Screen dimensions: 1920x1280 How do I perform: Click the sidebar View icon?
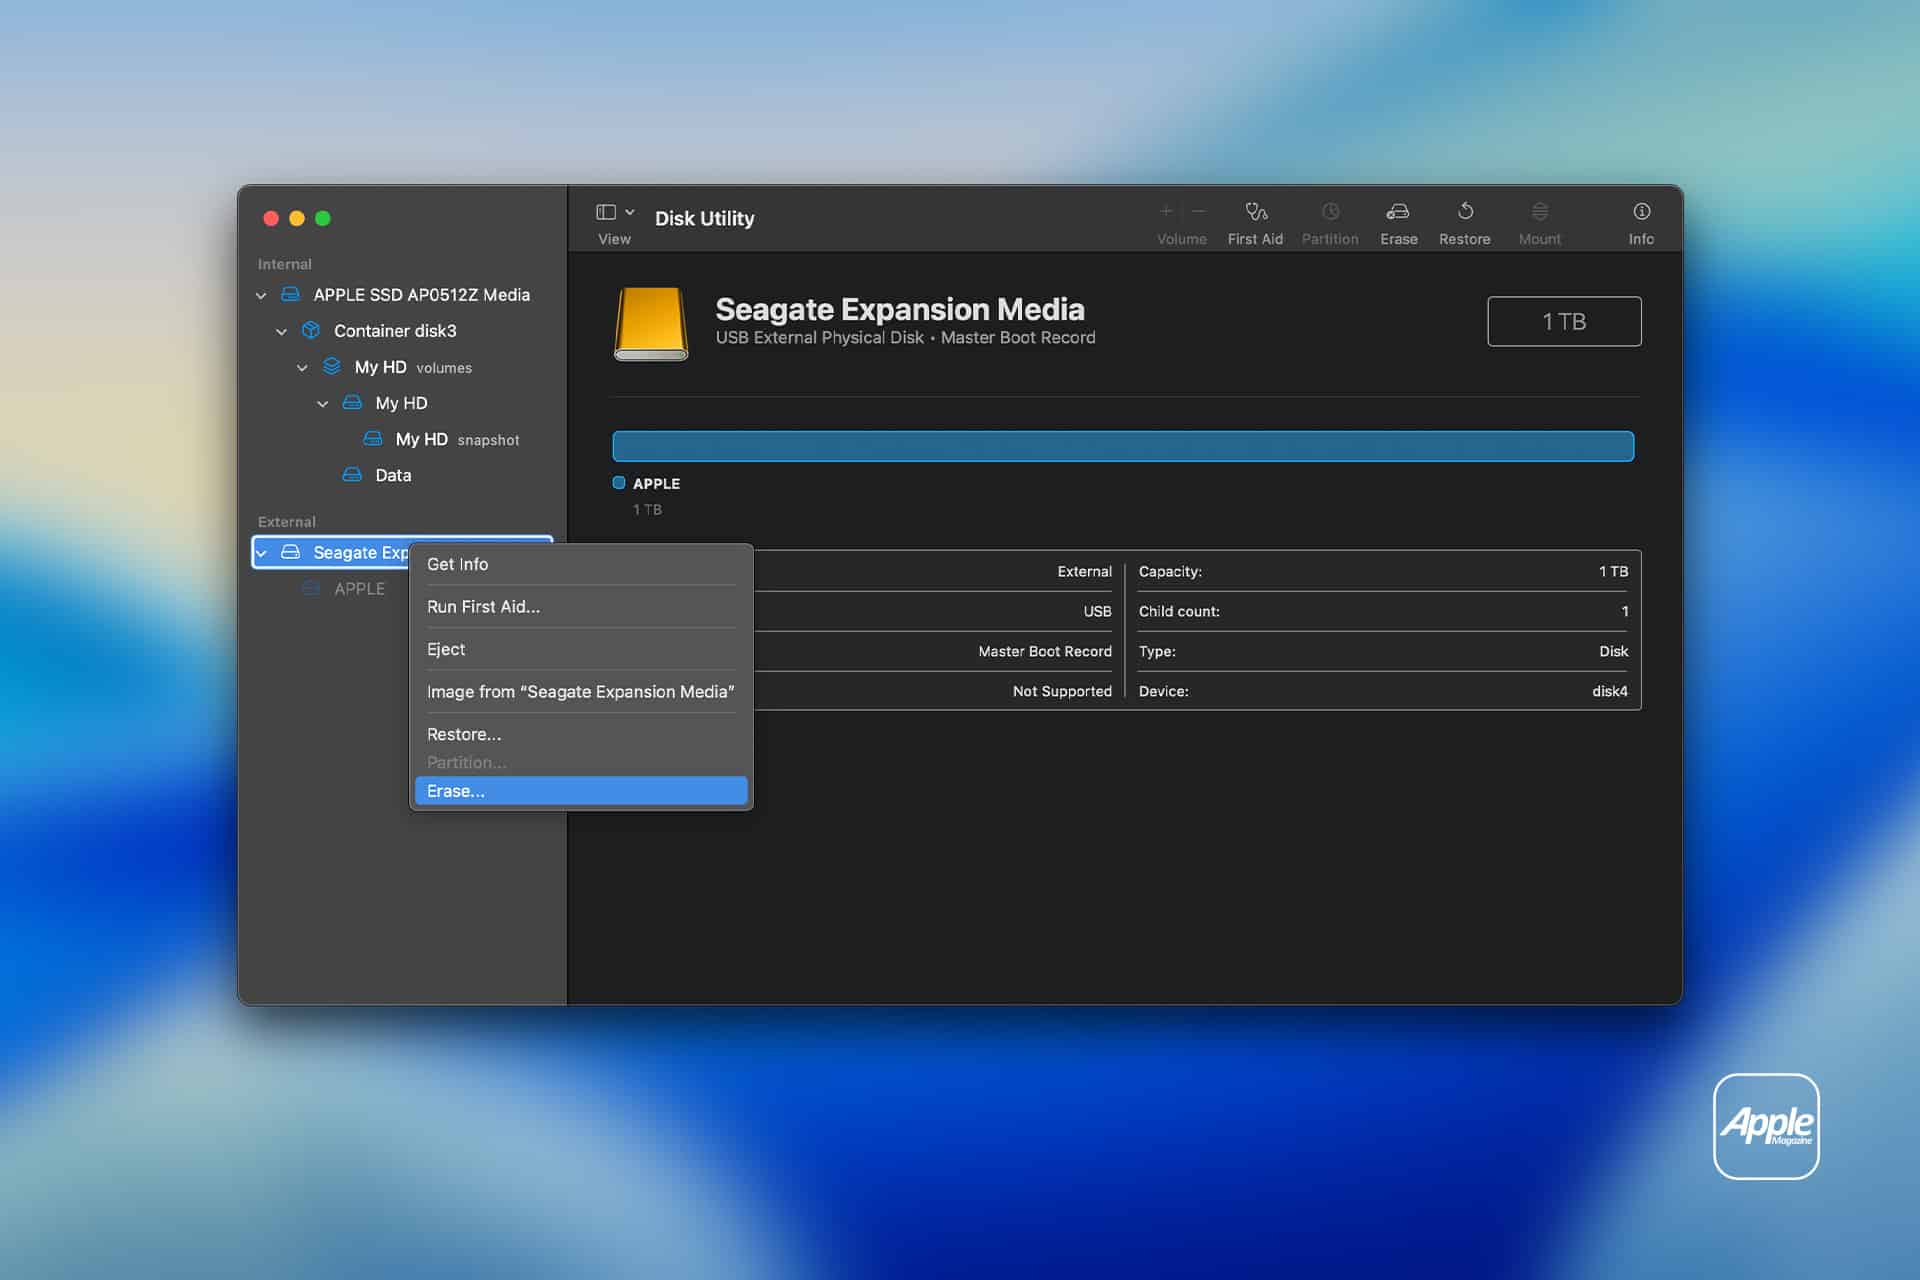coord(606,212)
